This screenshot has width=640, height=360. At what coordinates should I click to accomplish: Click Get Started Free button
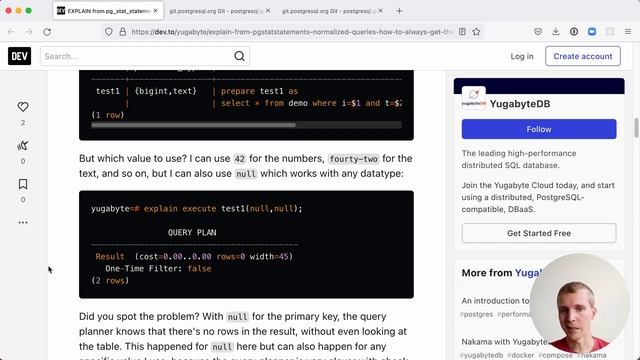tap(539, 233)
